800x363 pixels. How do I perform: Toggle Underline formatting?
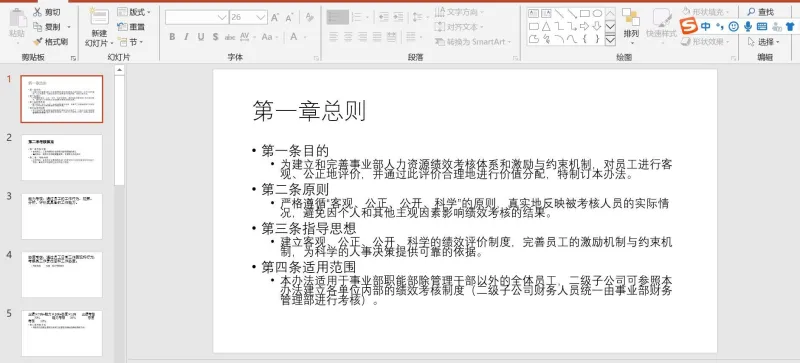[201, 37]
